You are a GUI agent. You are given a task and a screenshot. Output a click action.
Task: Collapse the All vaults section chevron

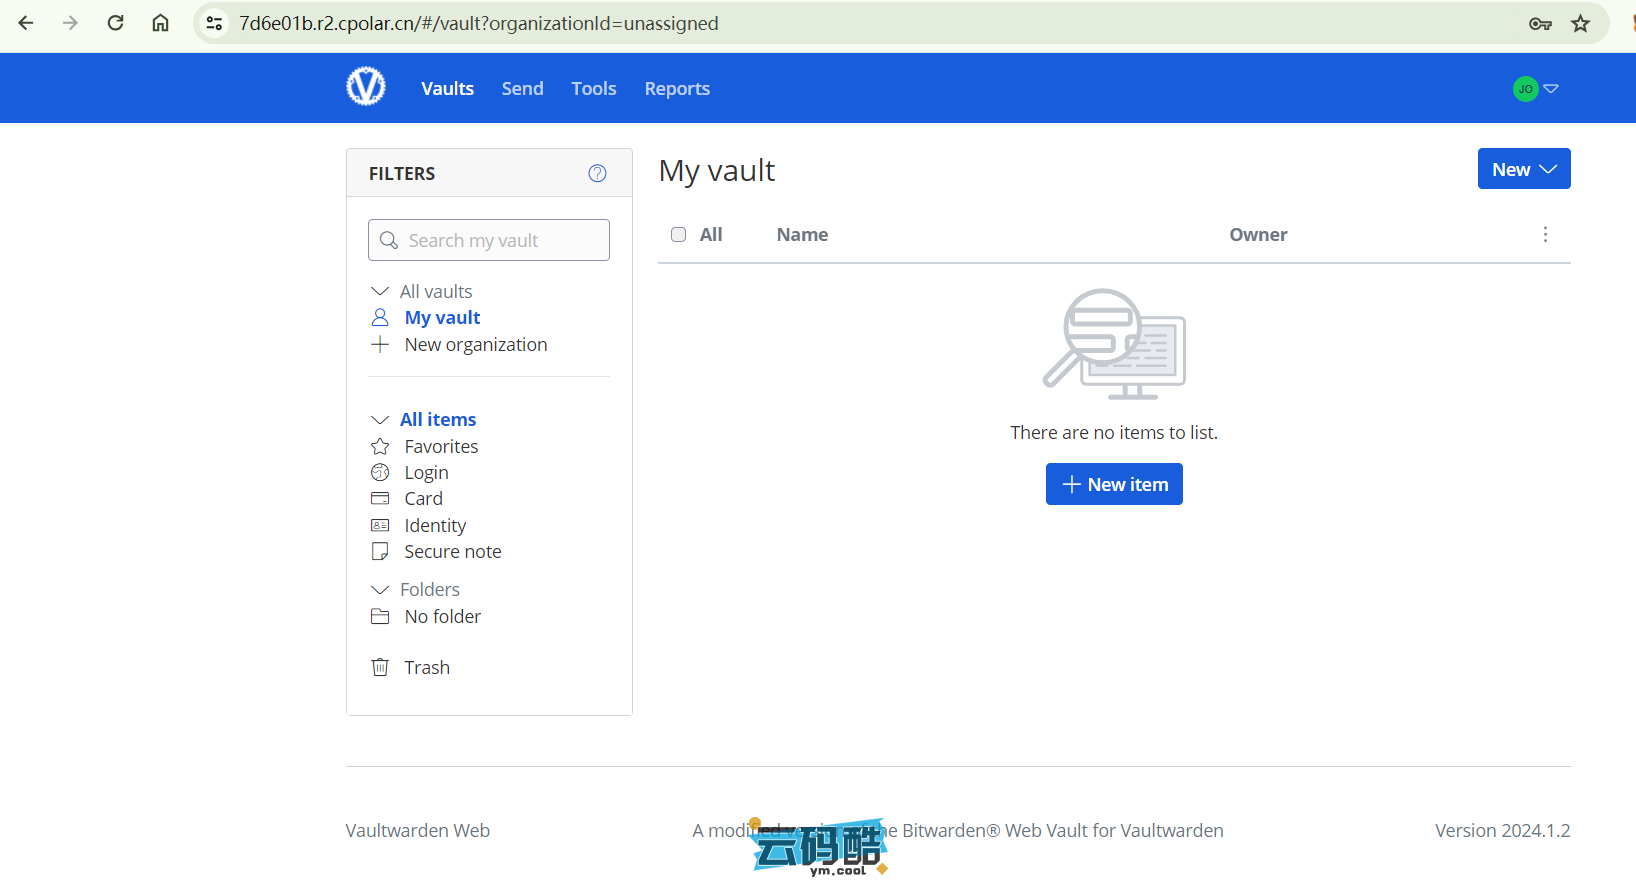point(380,291)
